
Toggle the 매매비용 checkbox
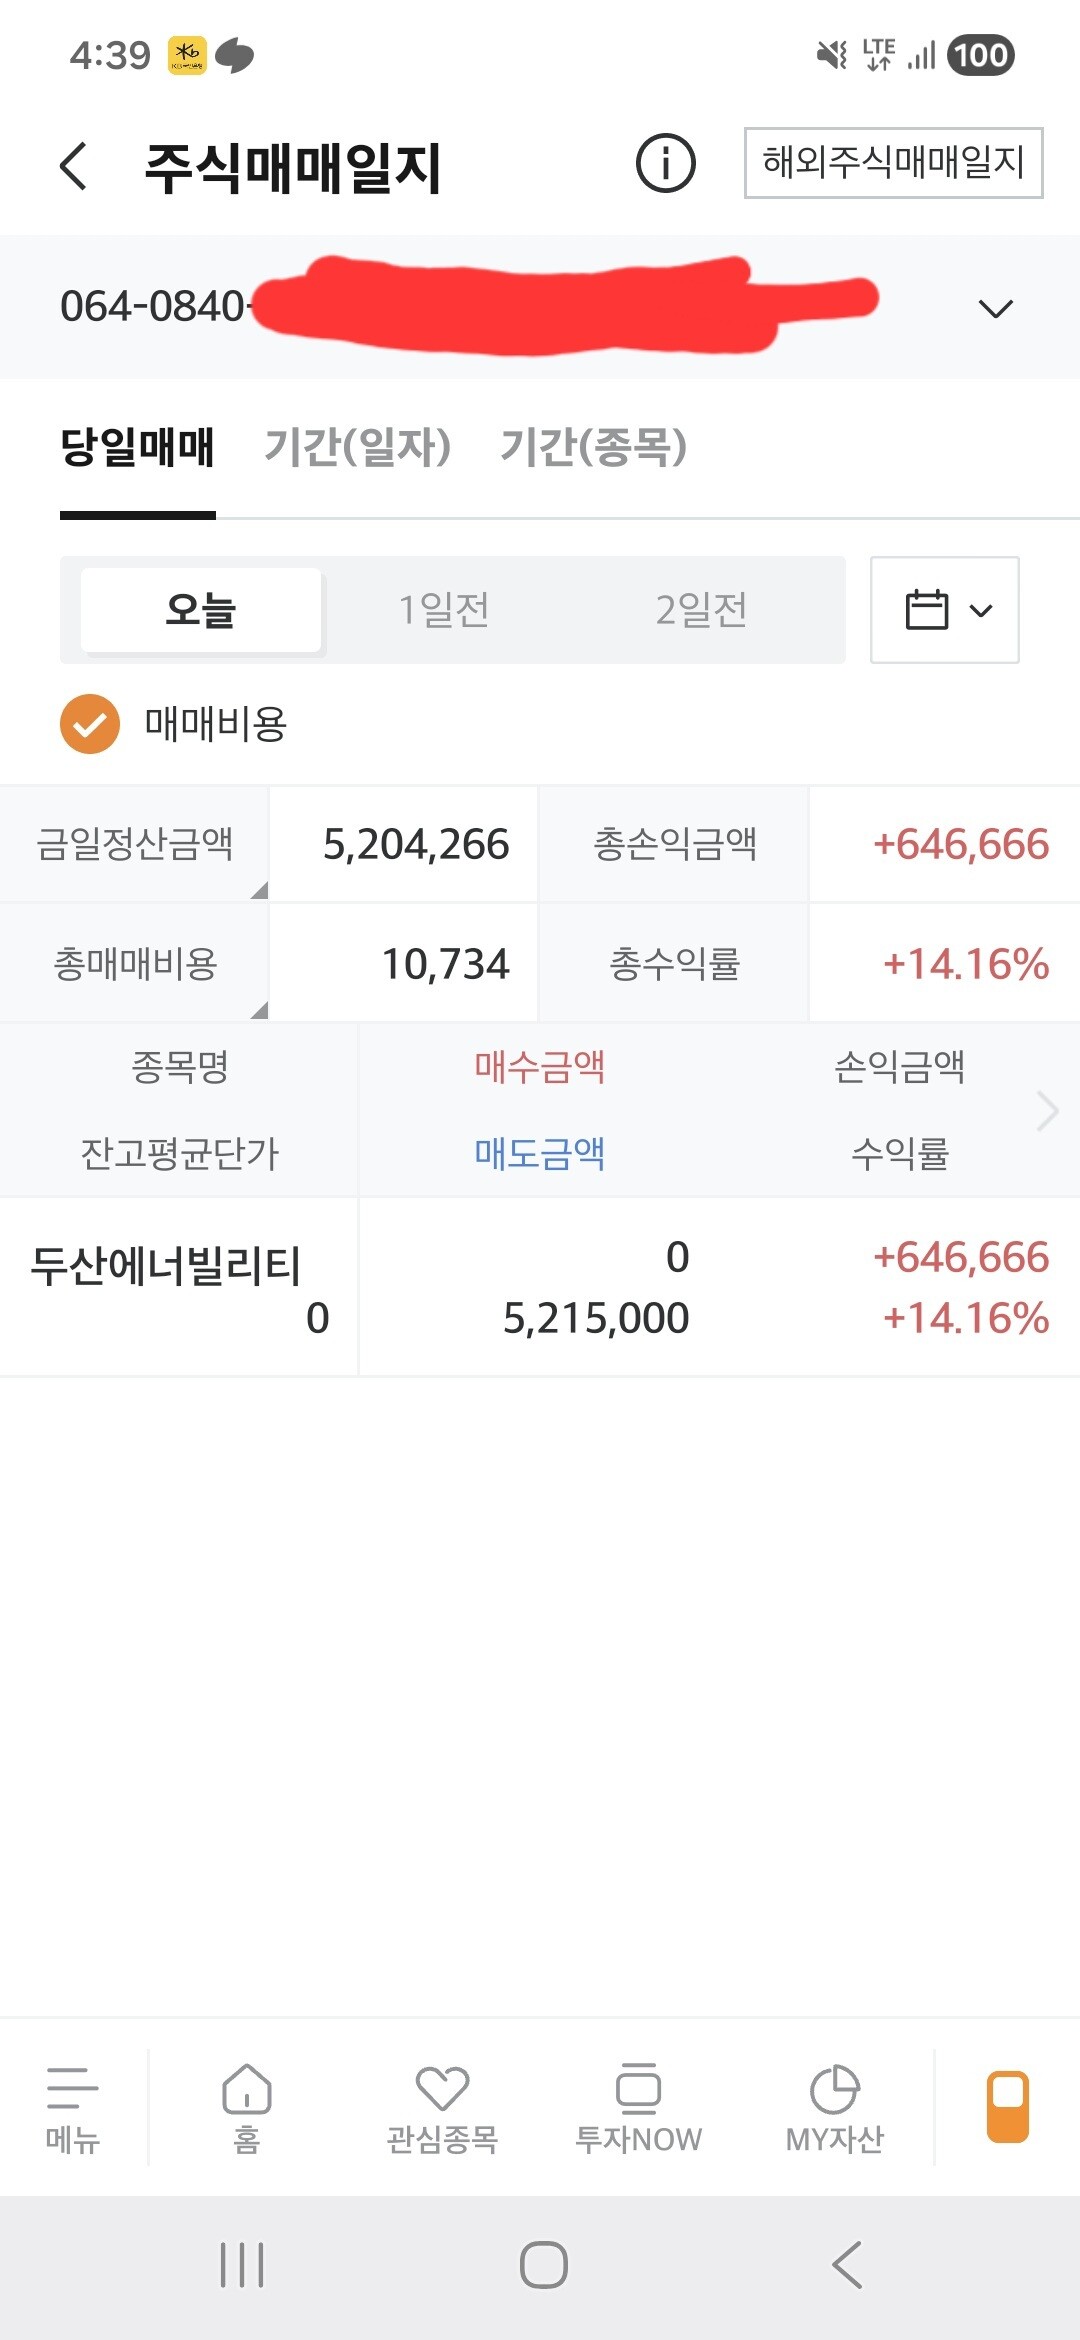(90, 724)
